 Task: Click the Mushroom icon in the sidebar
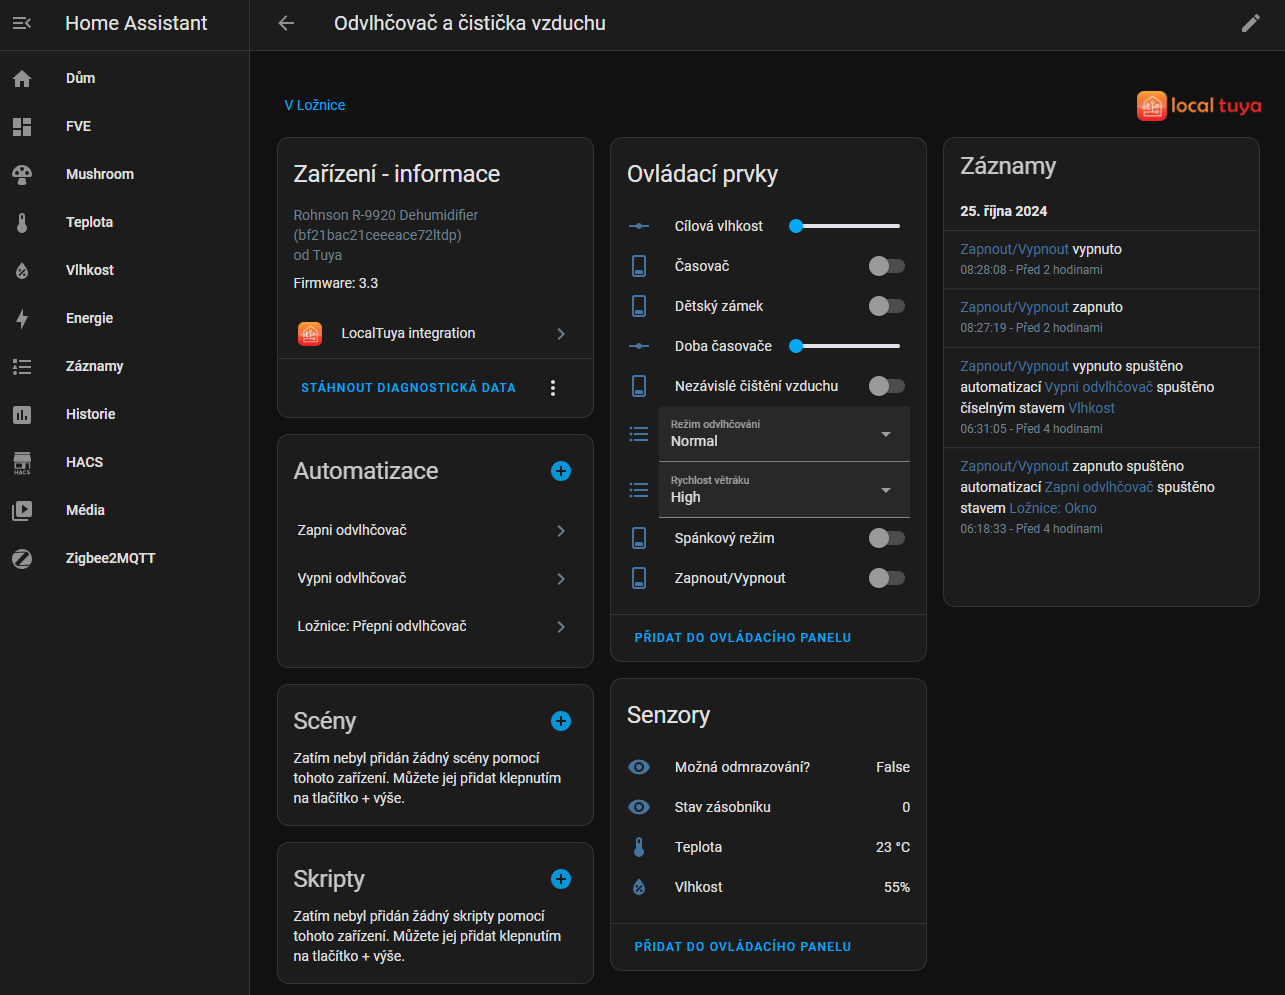coord(22,174)
